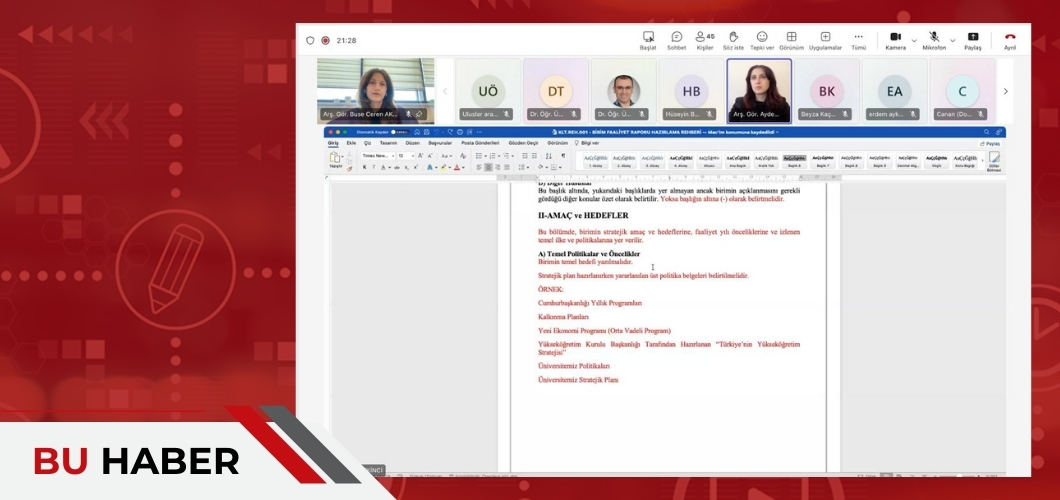
Task: Switch to the Gözden Geçir tab
Action: pos(523,143)
